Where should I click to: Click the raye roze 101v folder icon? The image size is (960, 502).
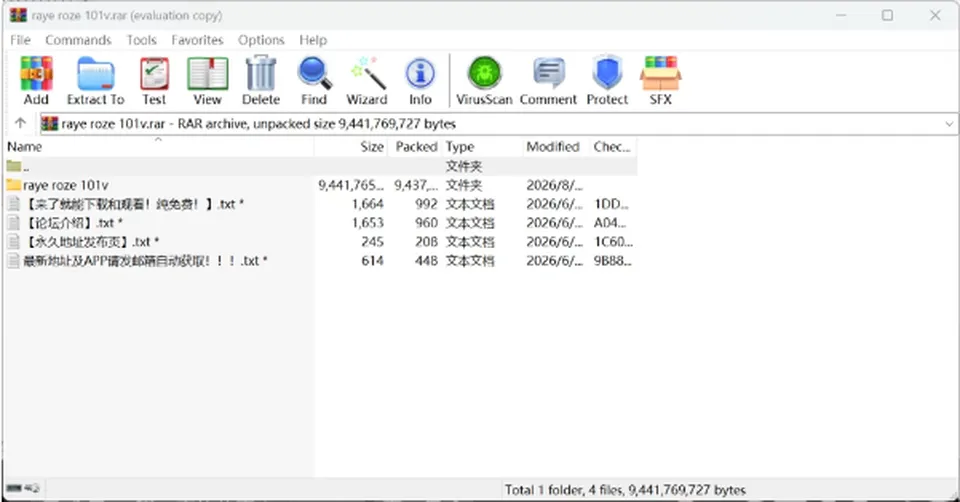13,185
